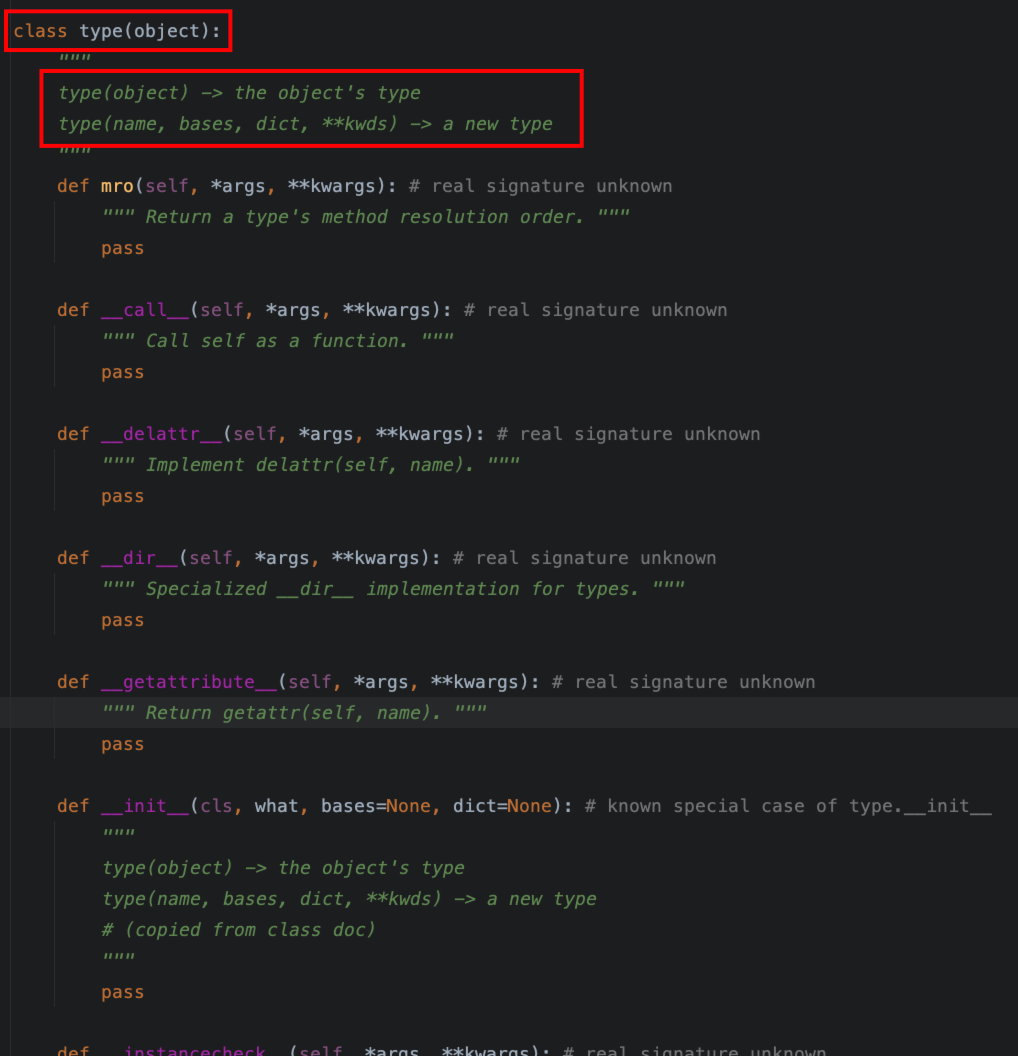
Task: Place cursor on 'def mro' method name
Action: [117, 186]
